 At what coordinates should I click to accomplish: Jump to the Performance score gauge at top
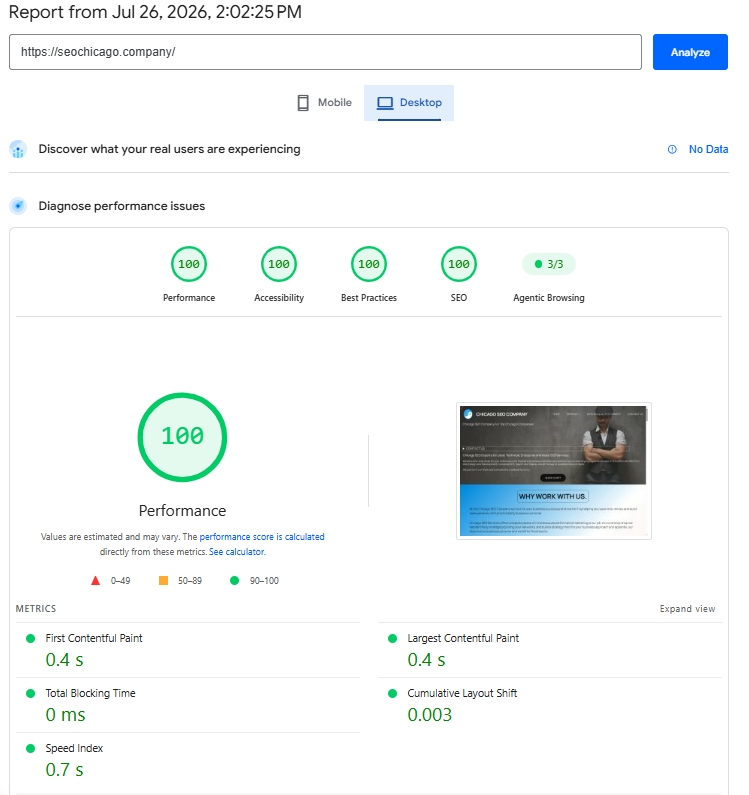tap(189, 264)
